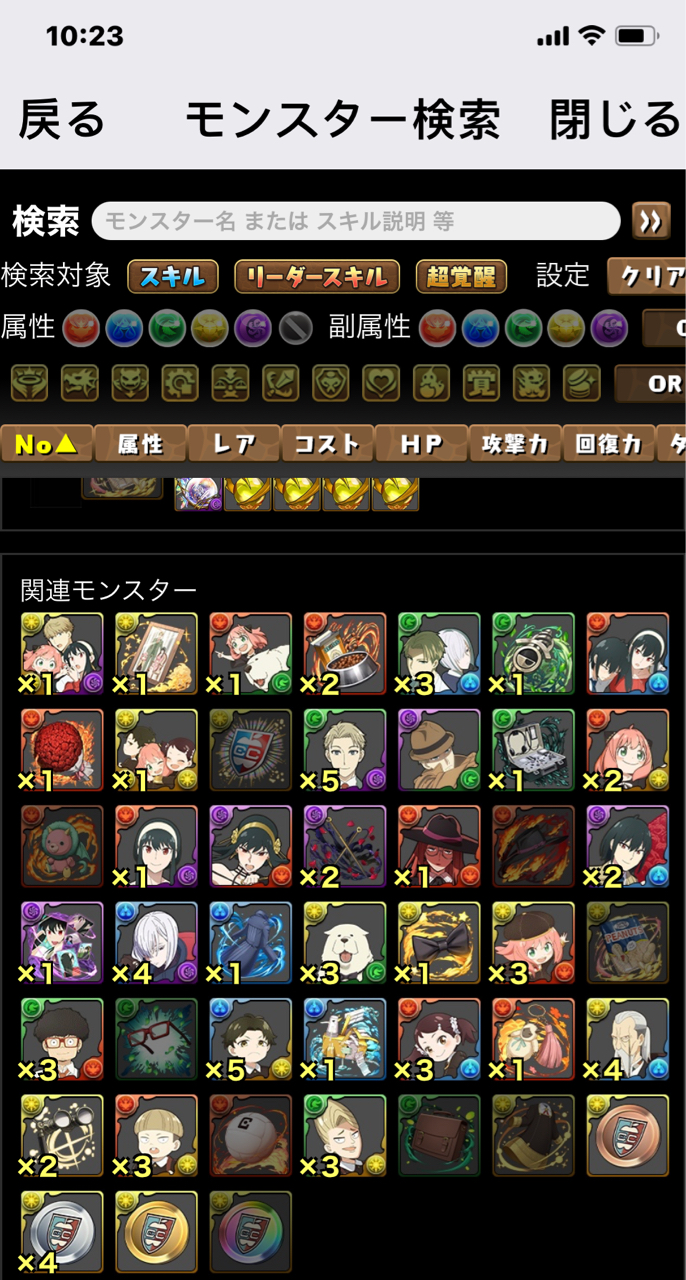Expand search with the double-arrow button

coord(651,221)
